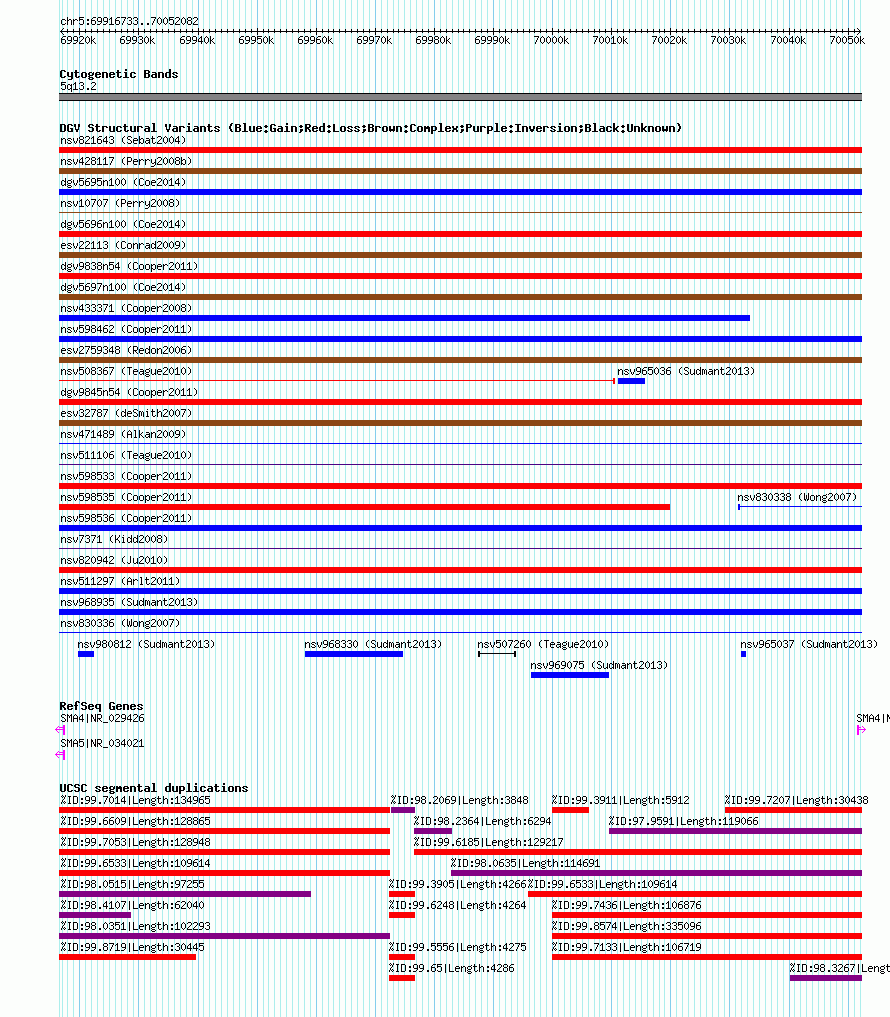Select the 5q13.2 cytogenetic band bar
Screen dimensions: 890x1017
tap(461, 97)
